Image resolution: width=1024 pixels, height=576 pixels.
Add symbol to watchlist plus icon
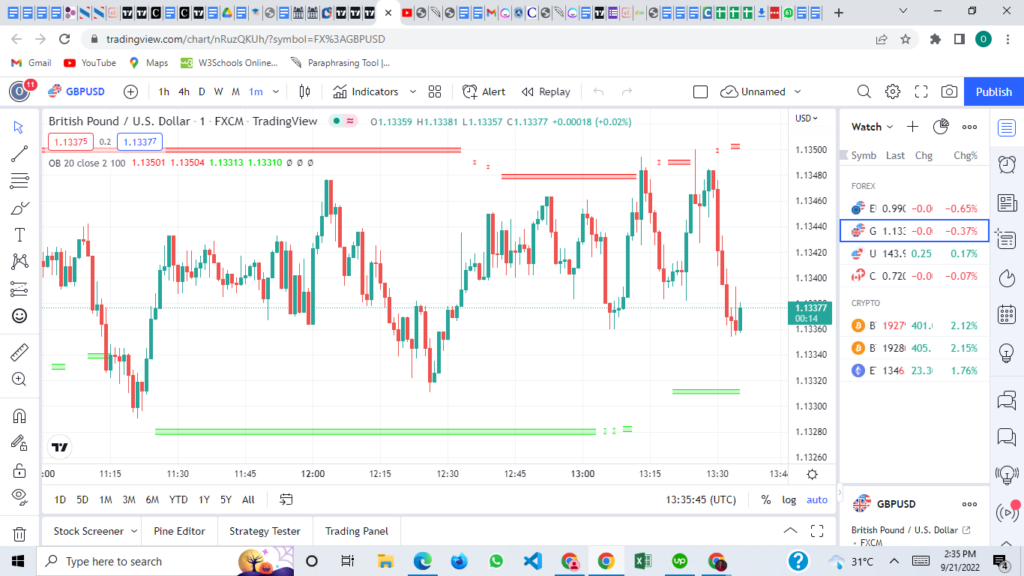912,127
